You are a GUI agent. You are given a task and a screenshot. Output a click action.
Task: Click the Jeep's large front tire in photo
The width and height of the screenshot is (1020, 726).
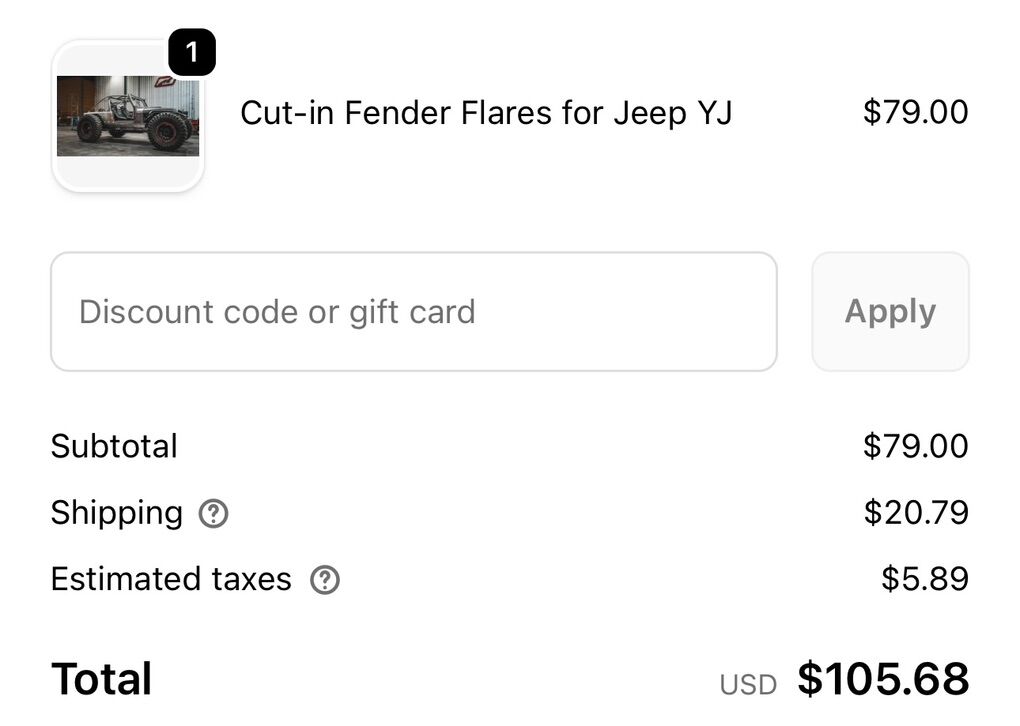166,130
